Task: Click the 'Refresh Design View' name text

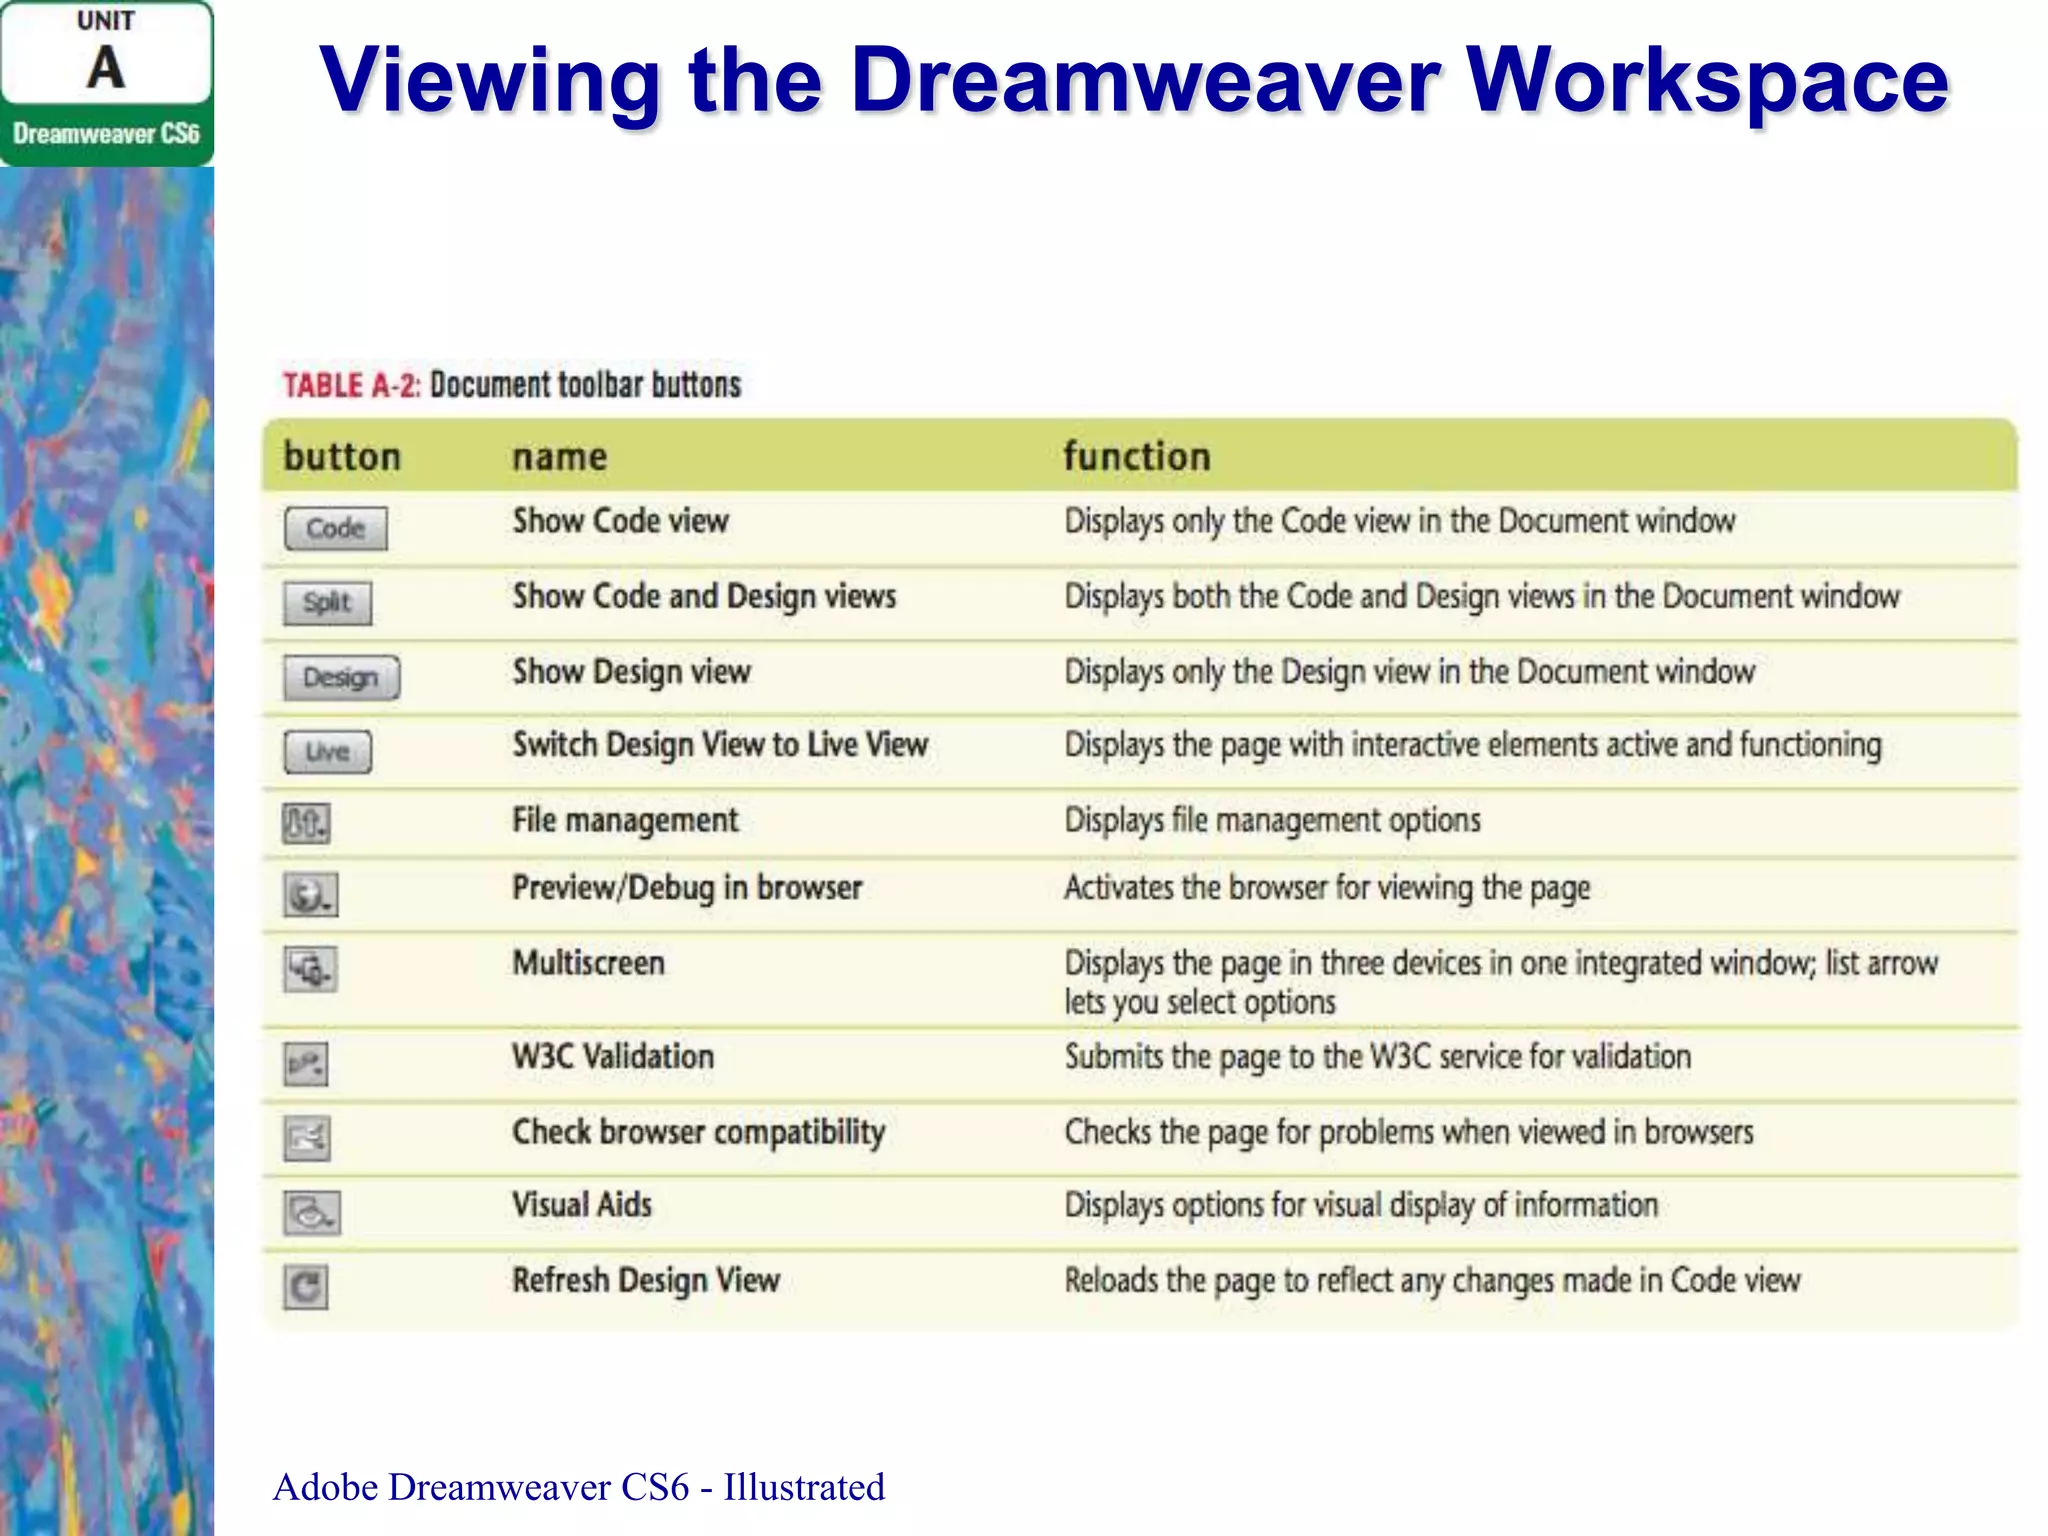Action: pos(646,1281)
